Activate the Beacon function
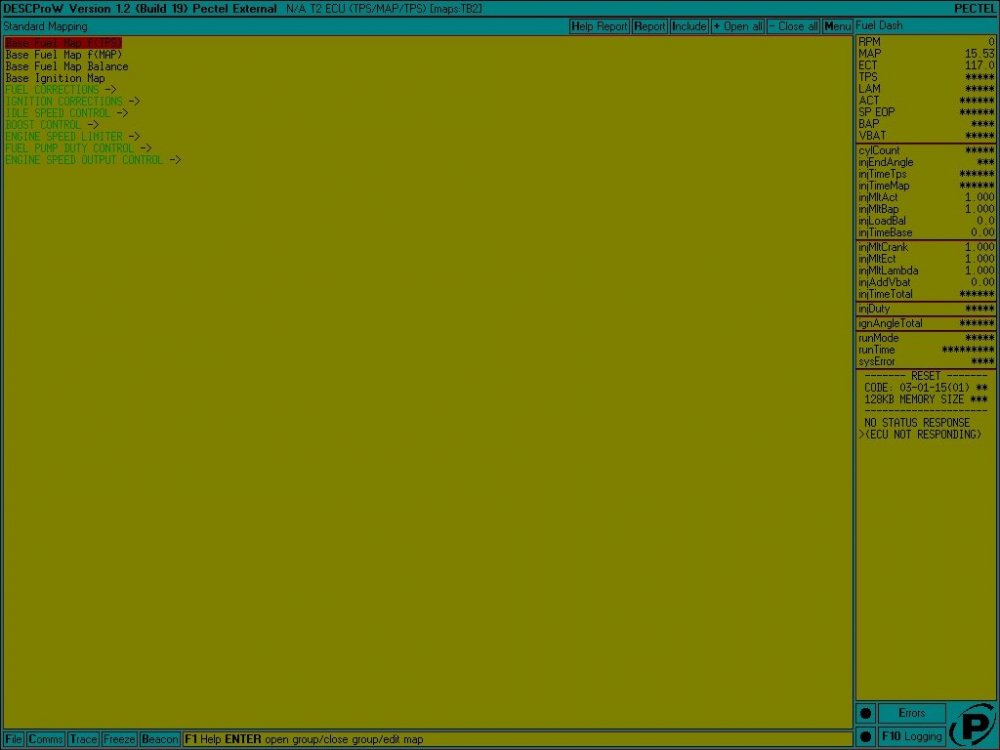The height and width of the screenshot is (750, 1000). click(160, 738)
